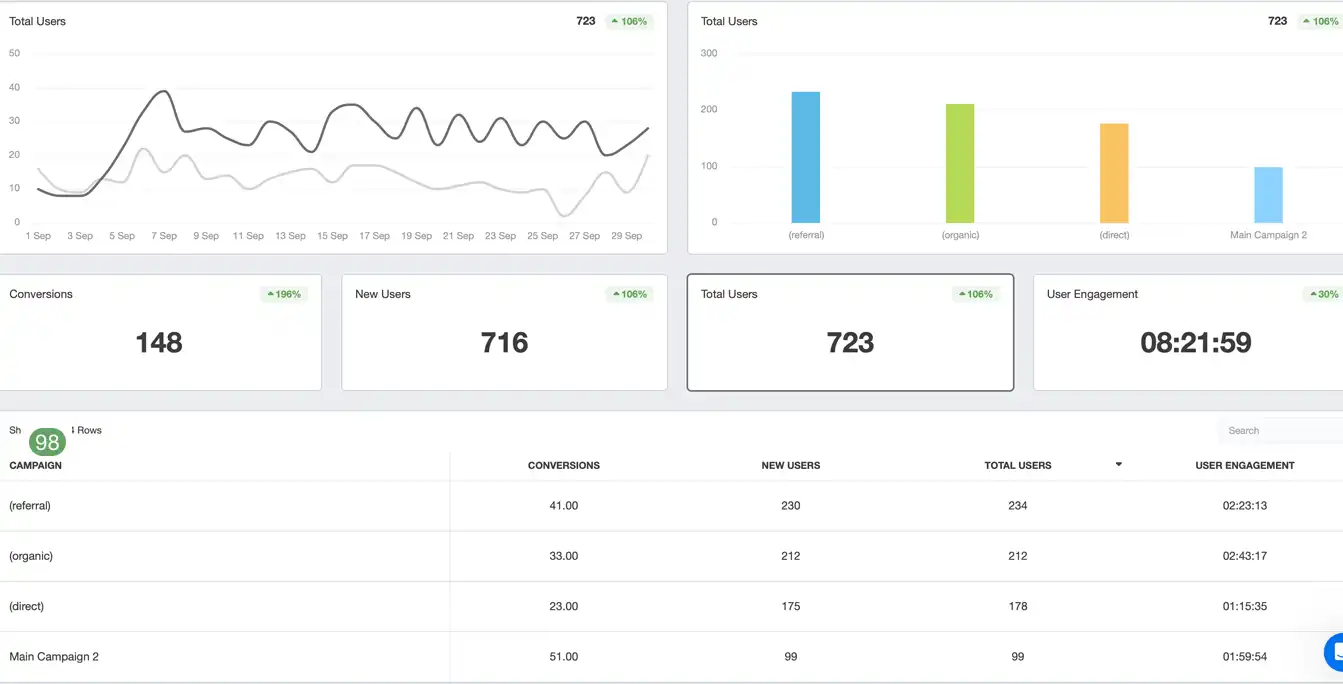Click the (organic) axis label under bar chart
Viewport: 1343px width, 684px height.
coord(960,235)
